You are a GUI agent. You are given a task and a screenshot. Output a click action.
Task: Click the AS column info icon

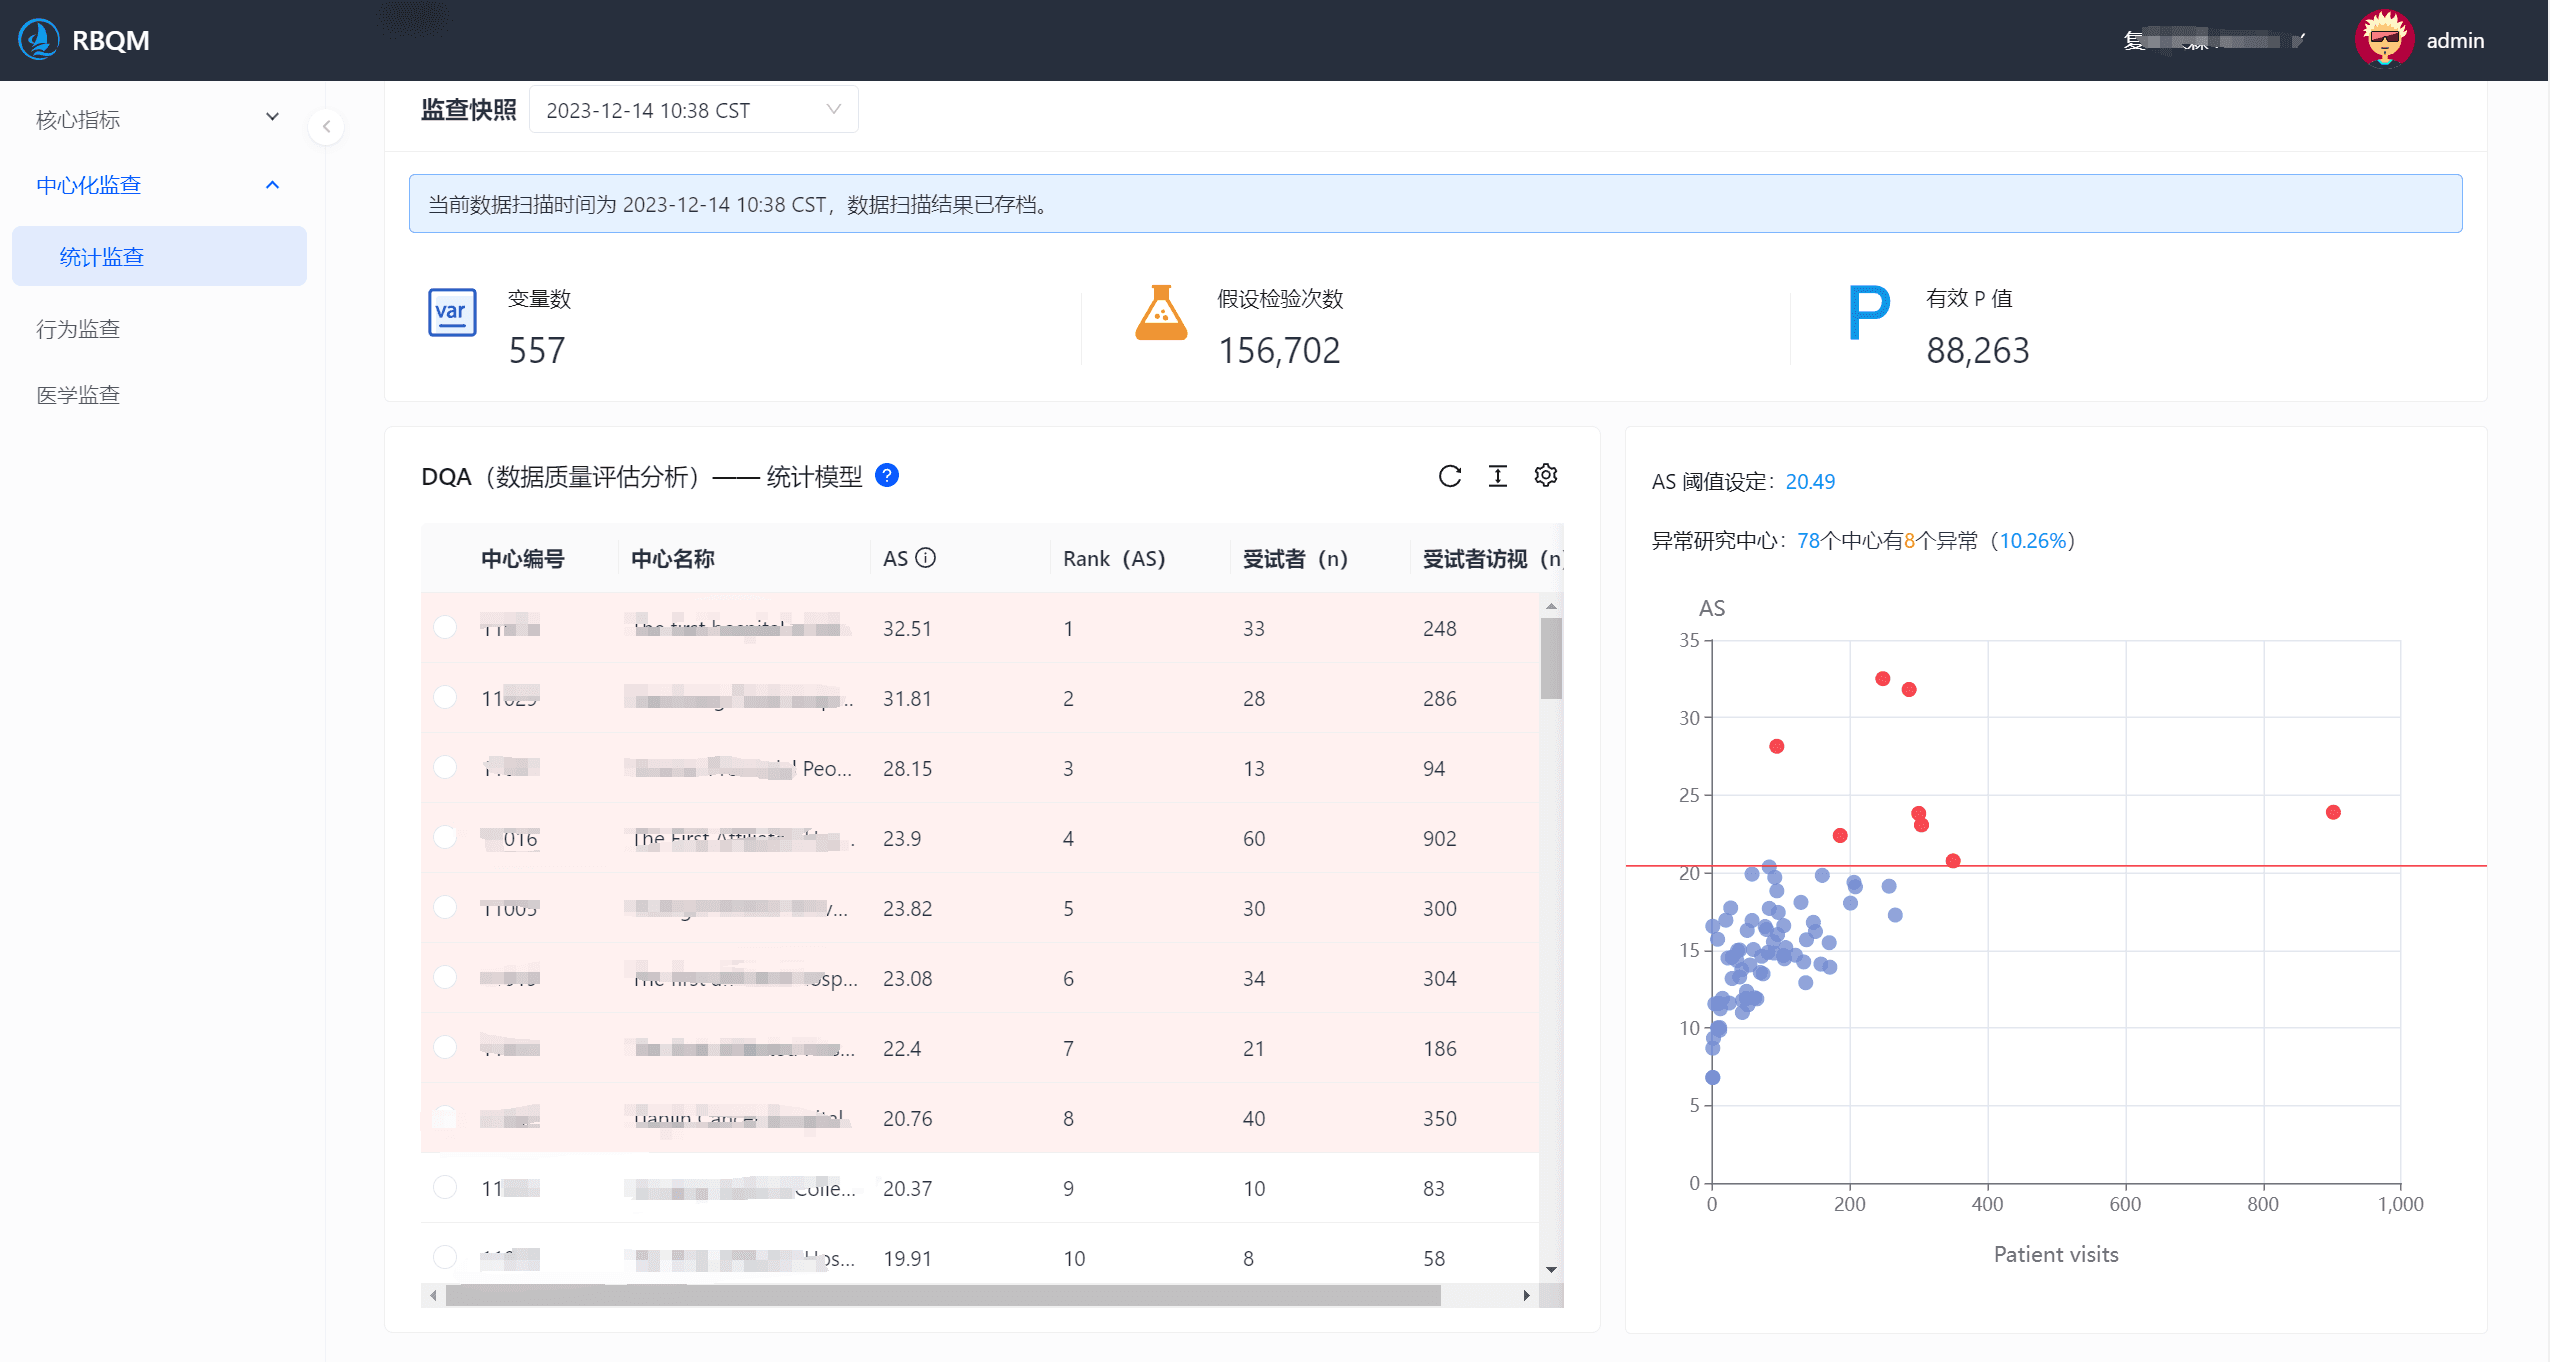pyautogui.click(x=926, y=558)
